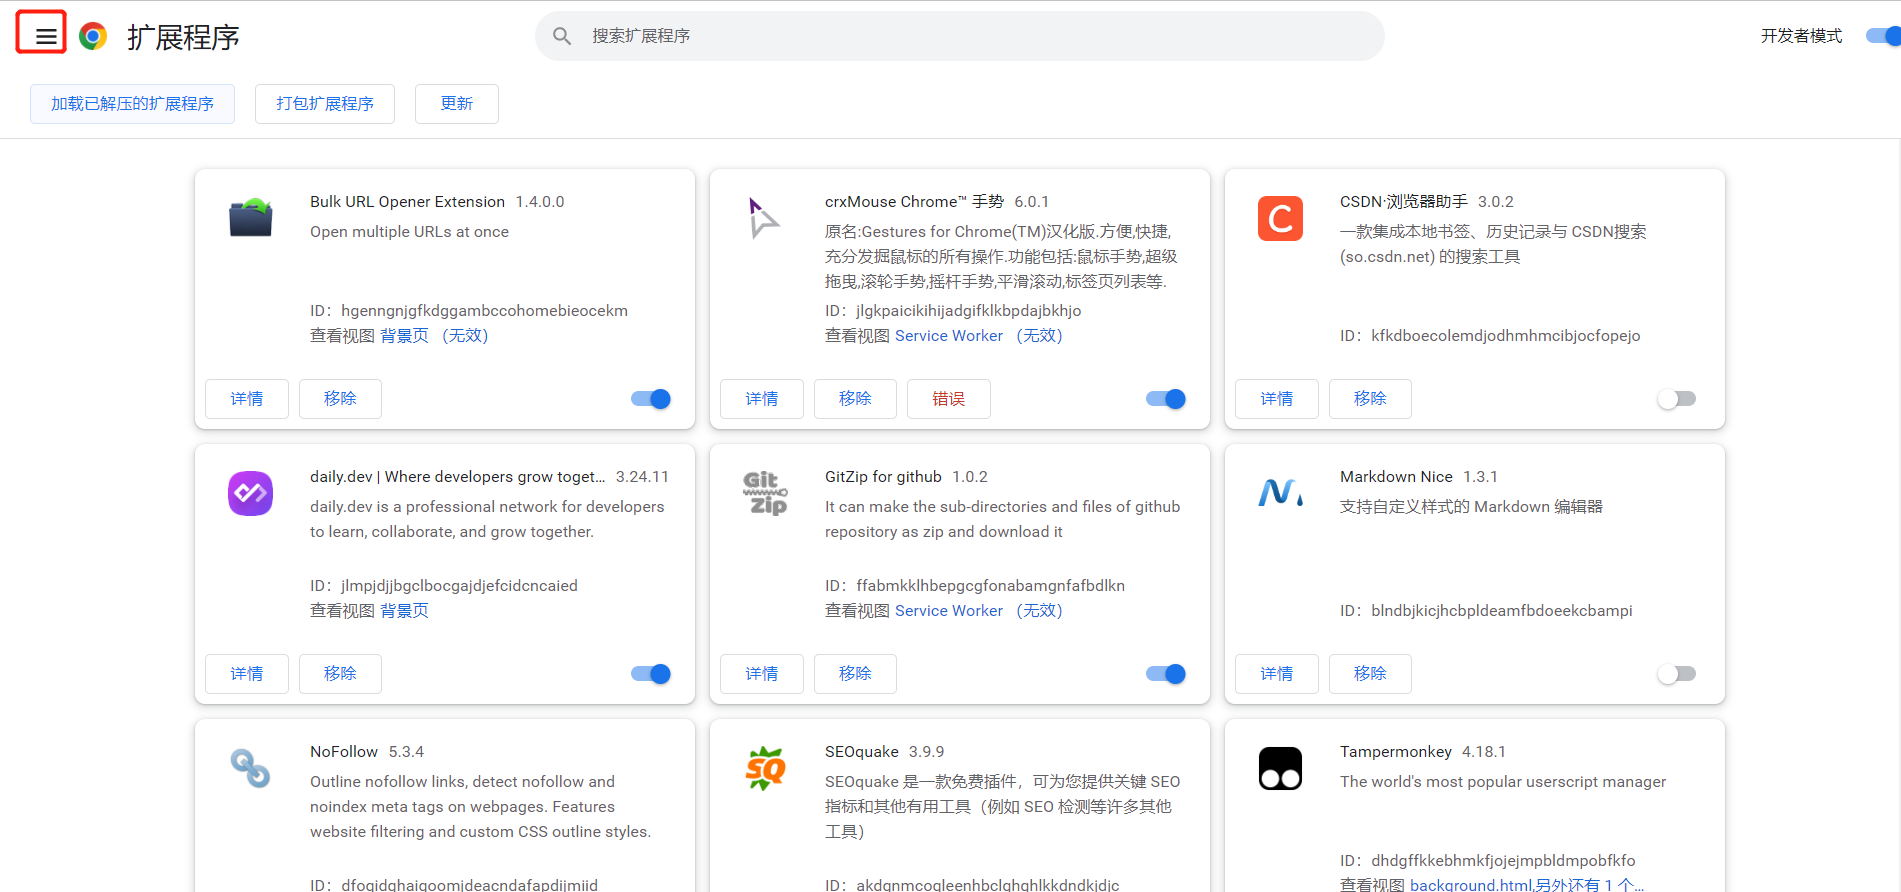The width and height of the screenshot is (1901, 892).
Task: Click 错误 button on crxMouse card
Action: pyautogui.click(x=949, y=399)
